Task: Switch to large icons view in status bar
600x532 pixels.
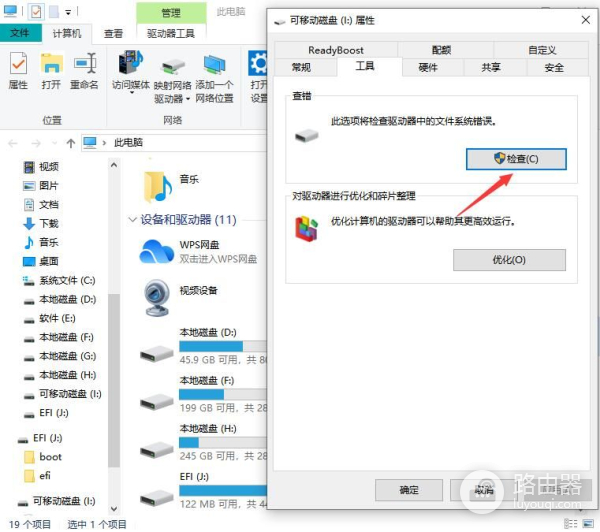Action: [x=588, y=523]
